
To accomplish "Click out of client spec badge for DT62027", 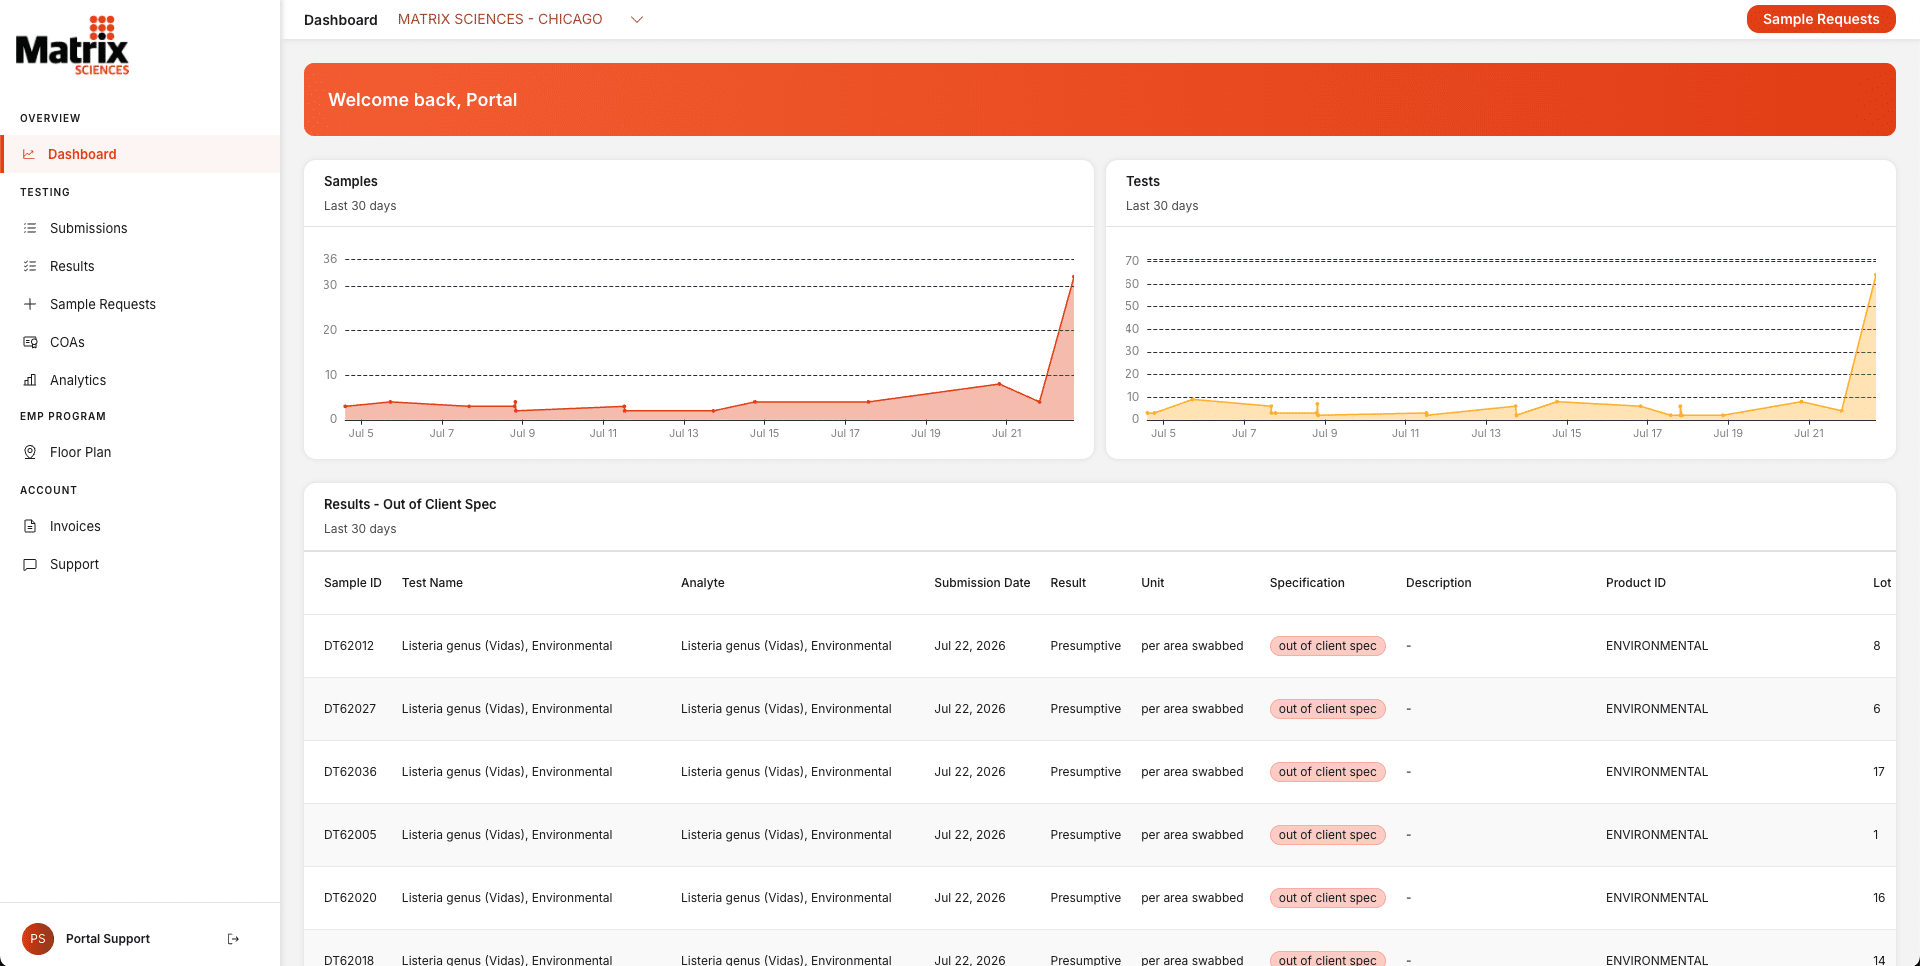I will 1327,709.
